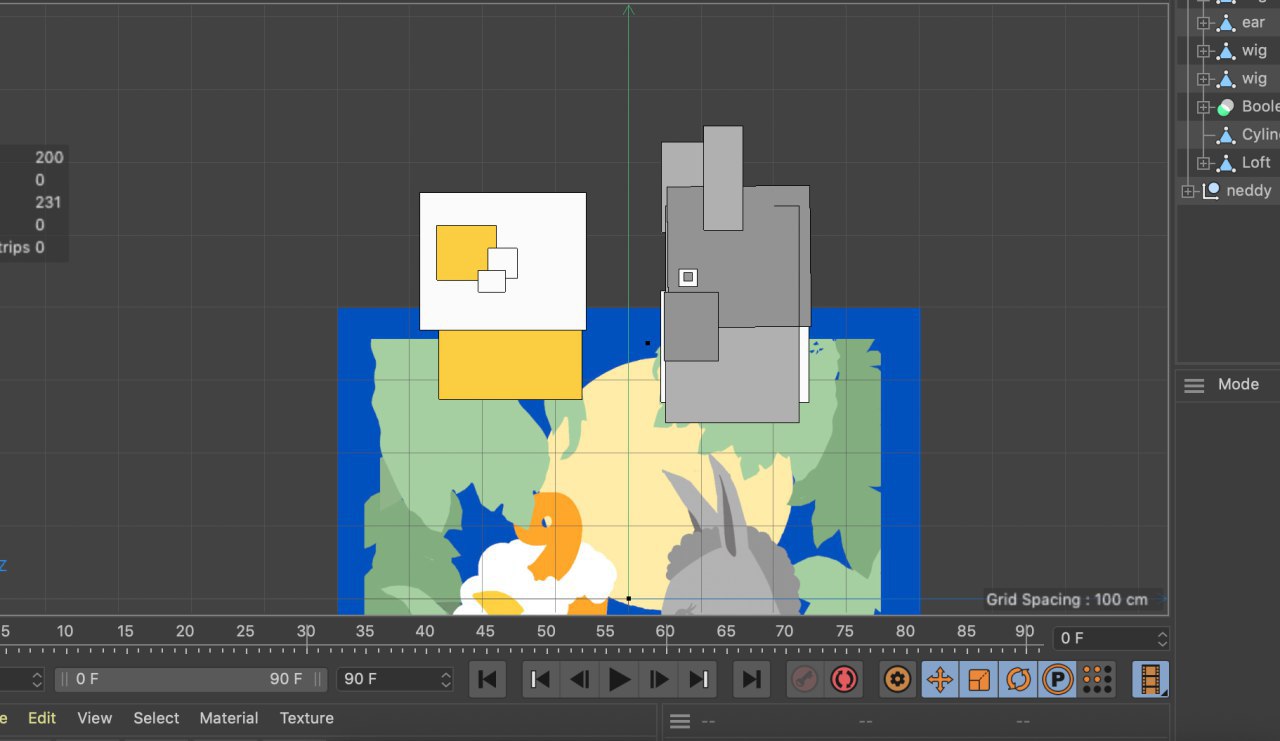The image size is (1280, 741).
Task: Click the Loft polygon object icon
Action: (1225, 163)
